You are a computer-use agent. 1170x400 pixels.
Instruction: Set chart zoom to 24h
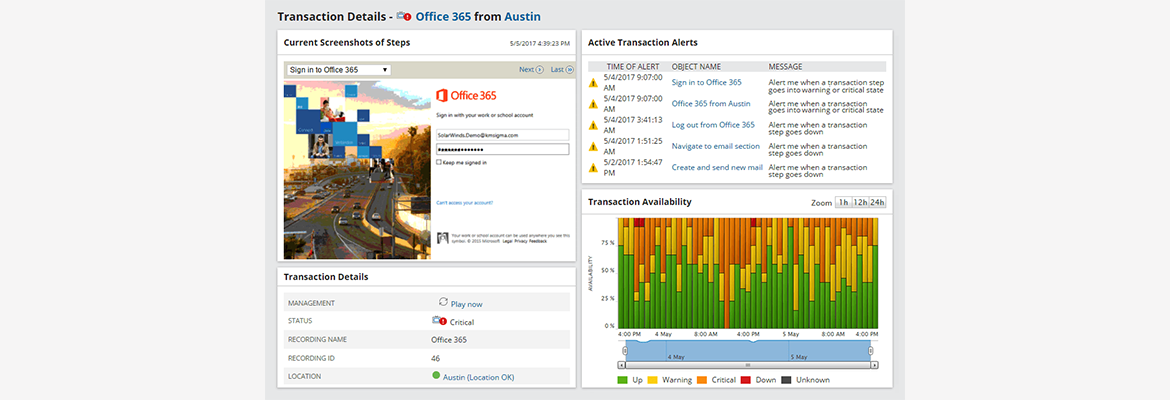(878, 202)
